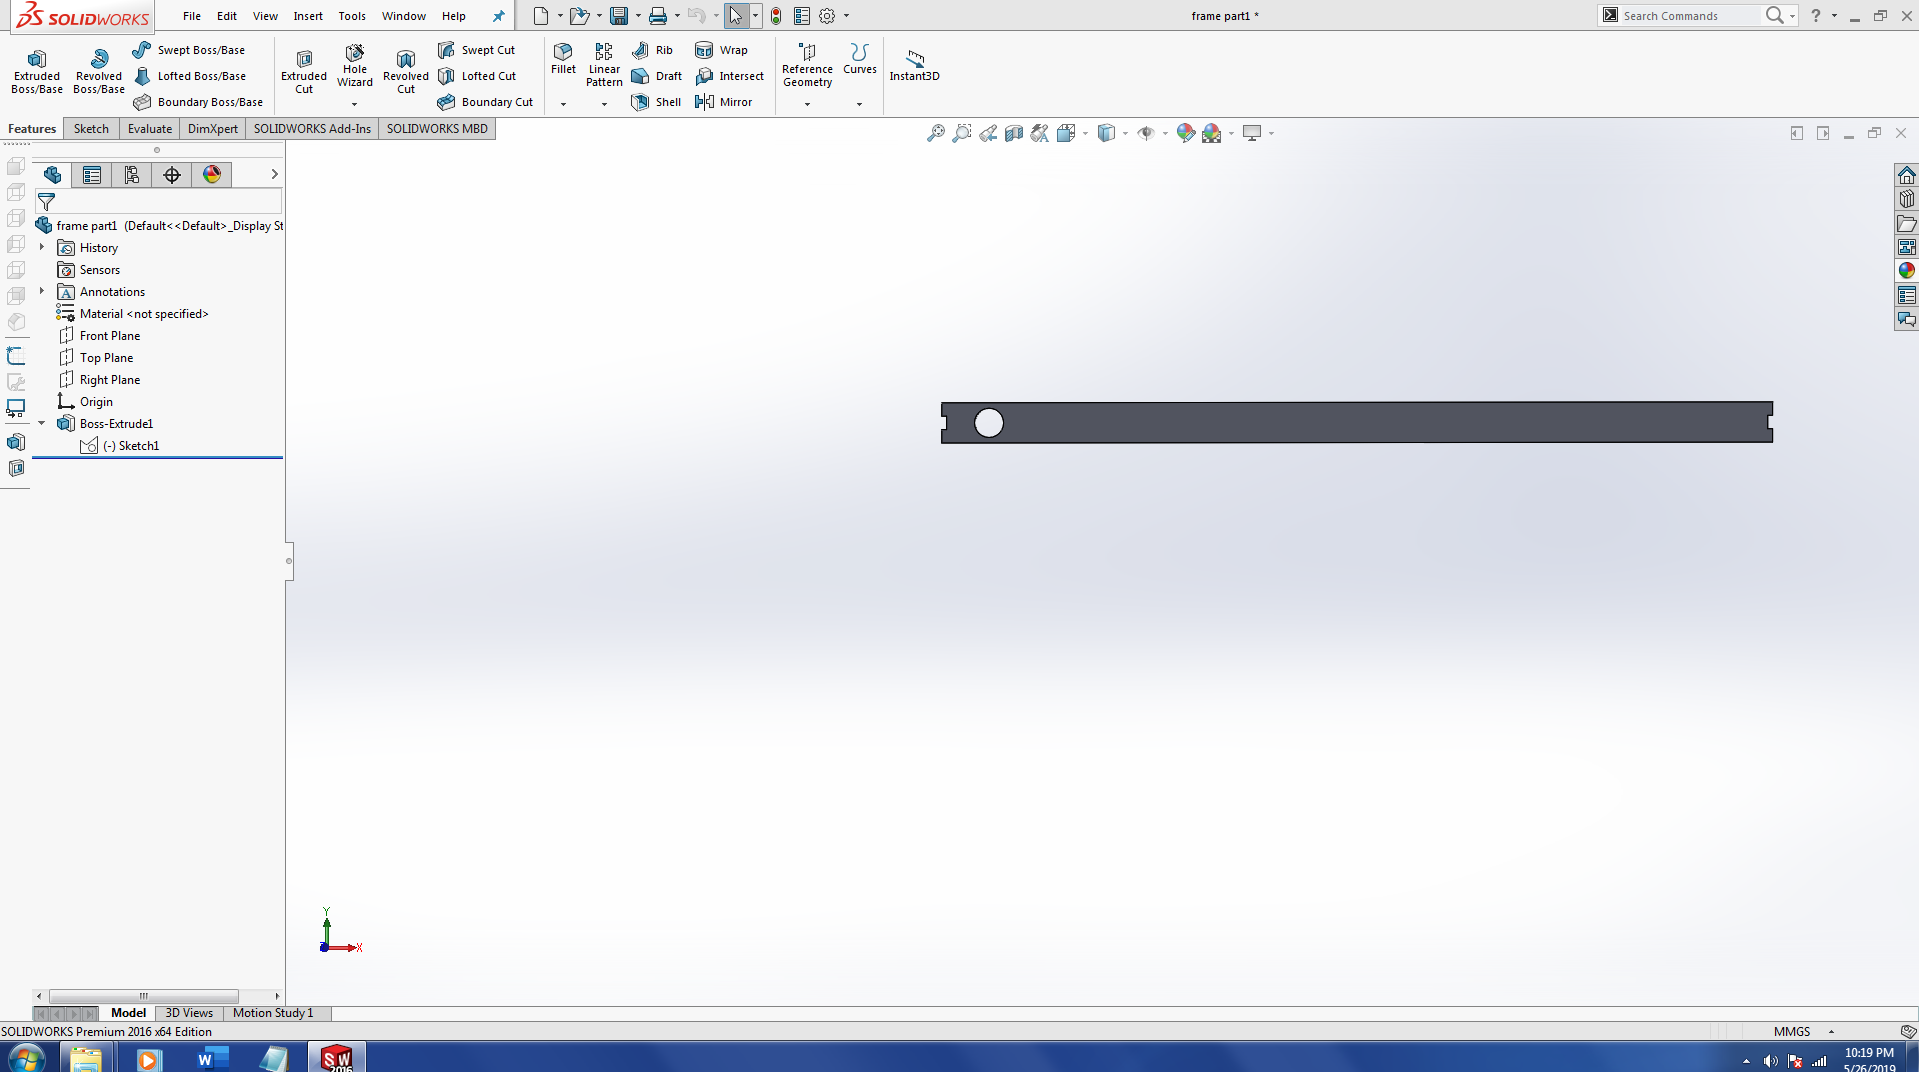The width and height of the screenshot is (1919, 1072).
Task: Switch to the Evaluate tab
Action: [x=150, y=129]
